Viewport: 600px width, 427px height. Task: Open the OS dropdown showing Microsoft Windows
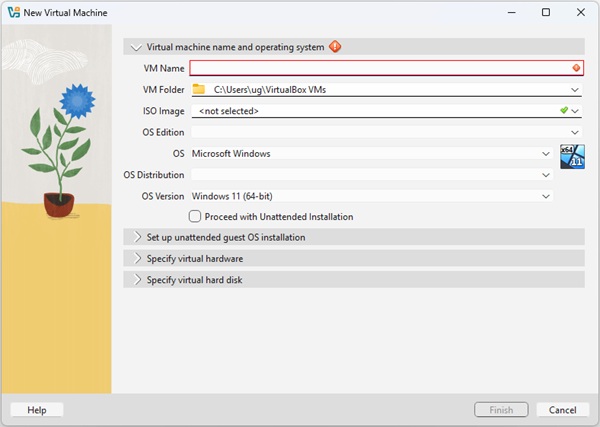(x=545, y=154)
